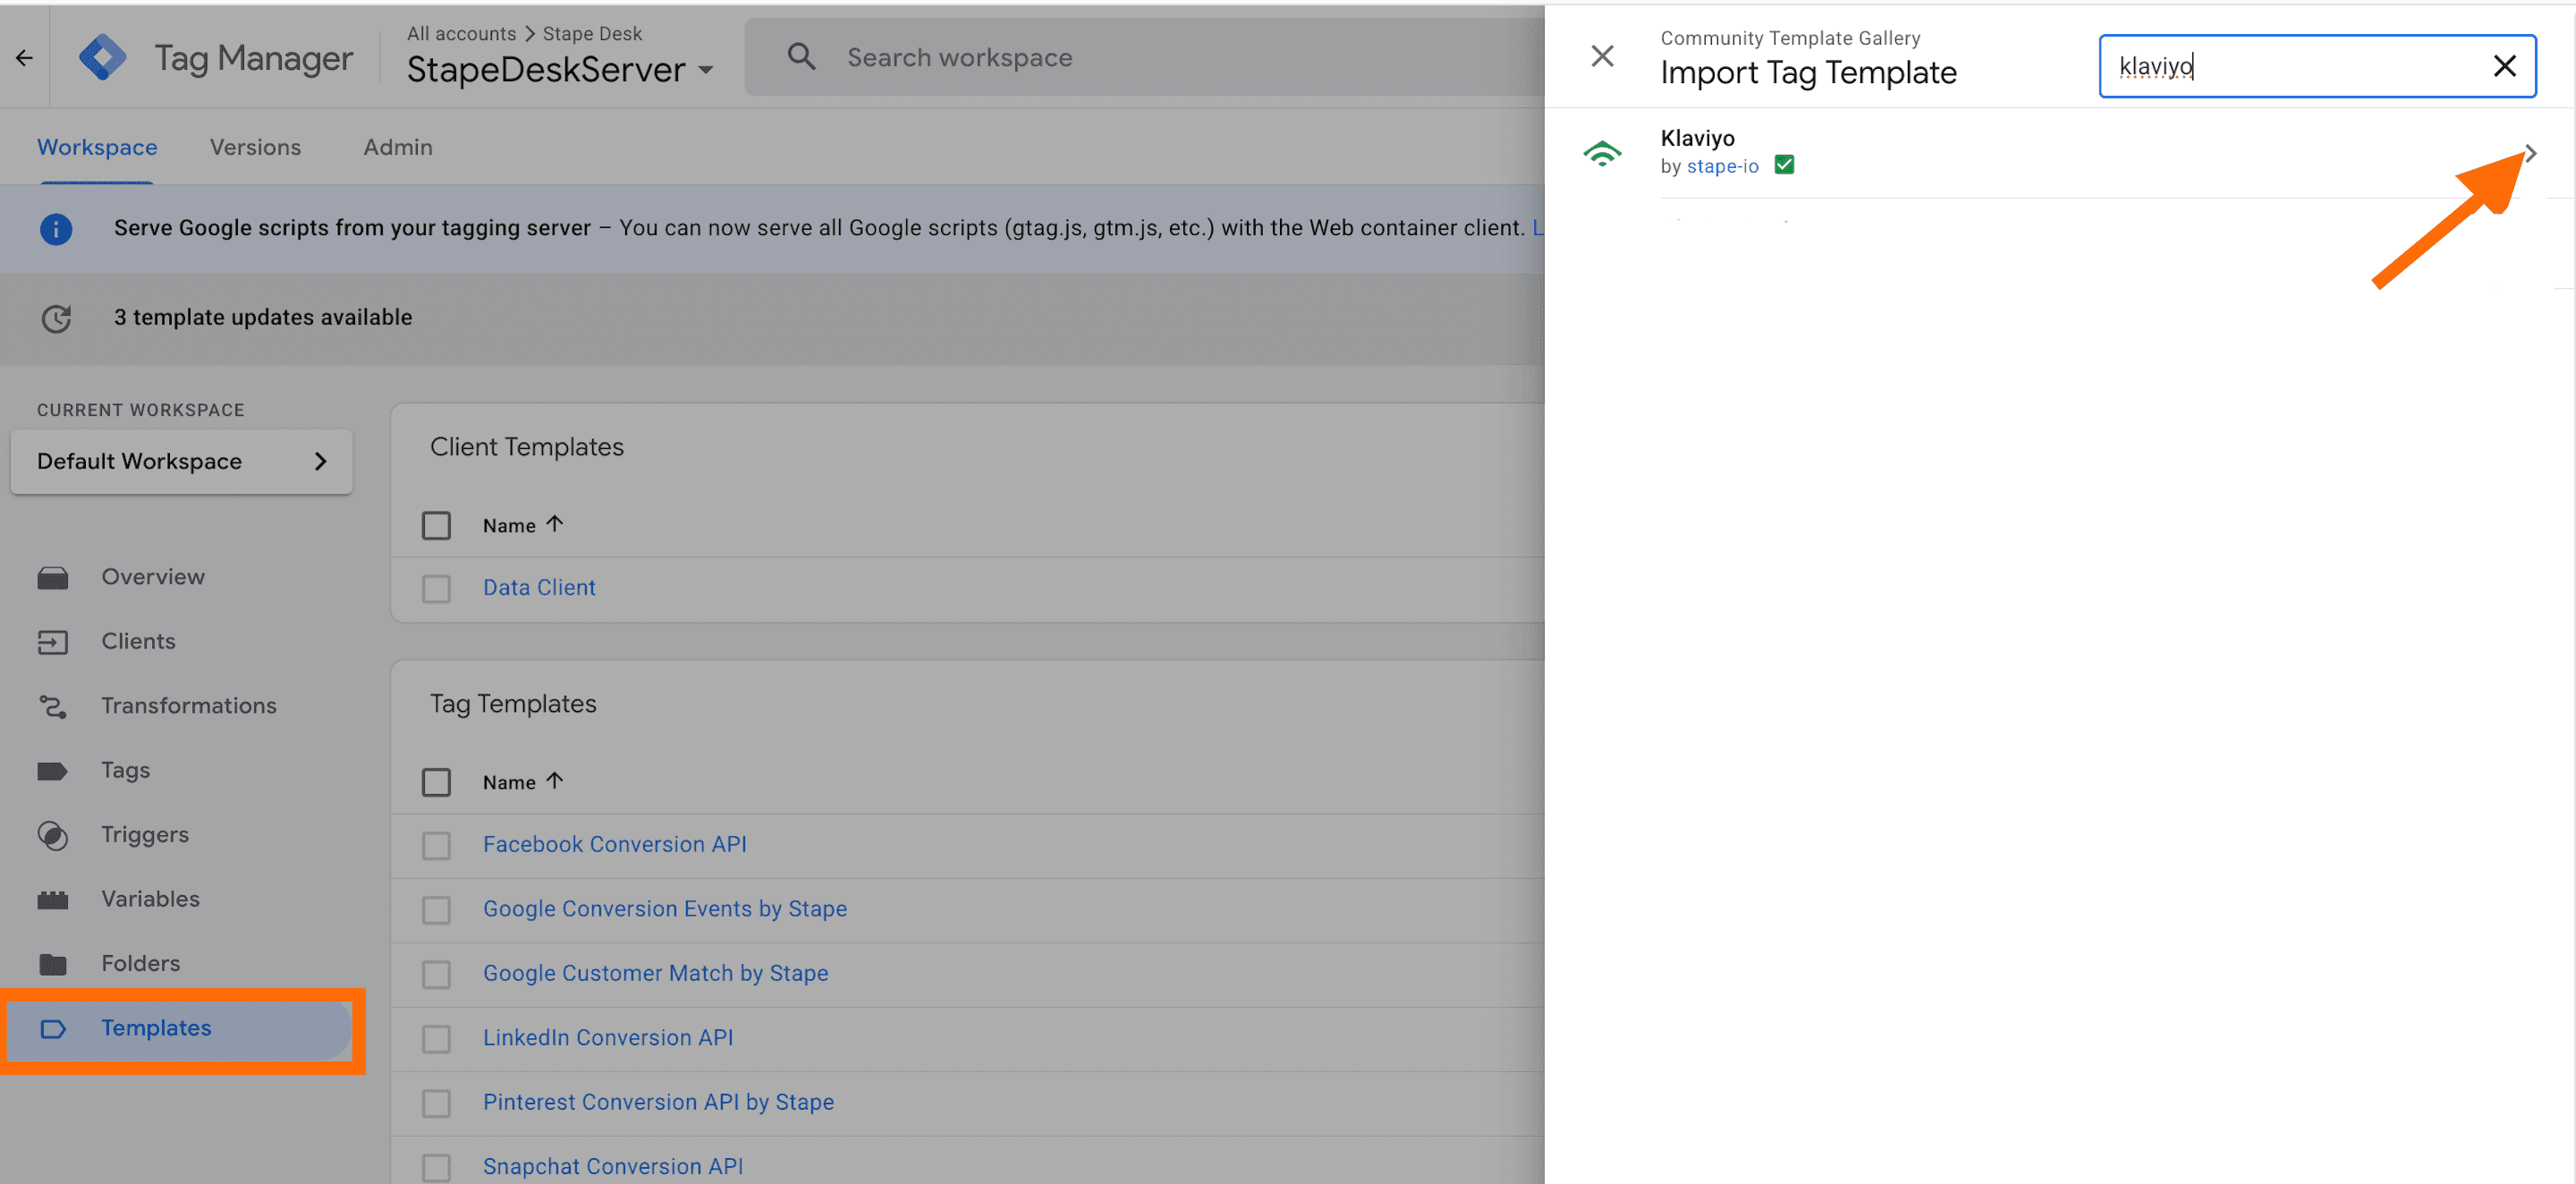The width and height of the screenshot is (2576, 1184).
Task: Sort Tag Templates by Name ascending arrow
Action: (555, 781)
